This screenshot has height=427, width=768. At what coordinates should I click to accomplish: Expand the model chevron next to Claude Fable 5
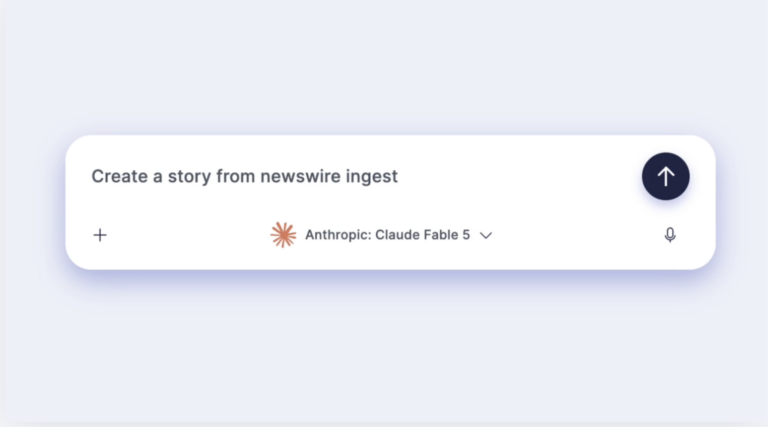[x=486, y=236]
